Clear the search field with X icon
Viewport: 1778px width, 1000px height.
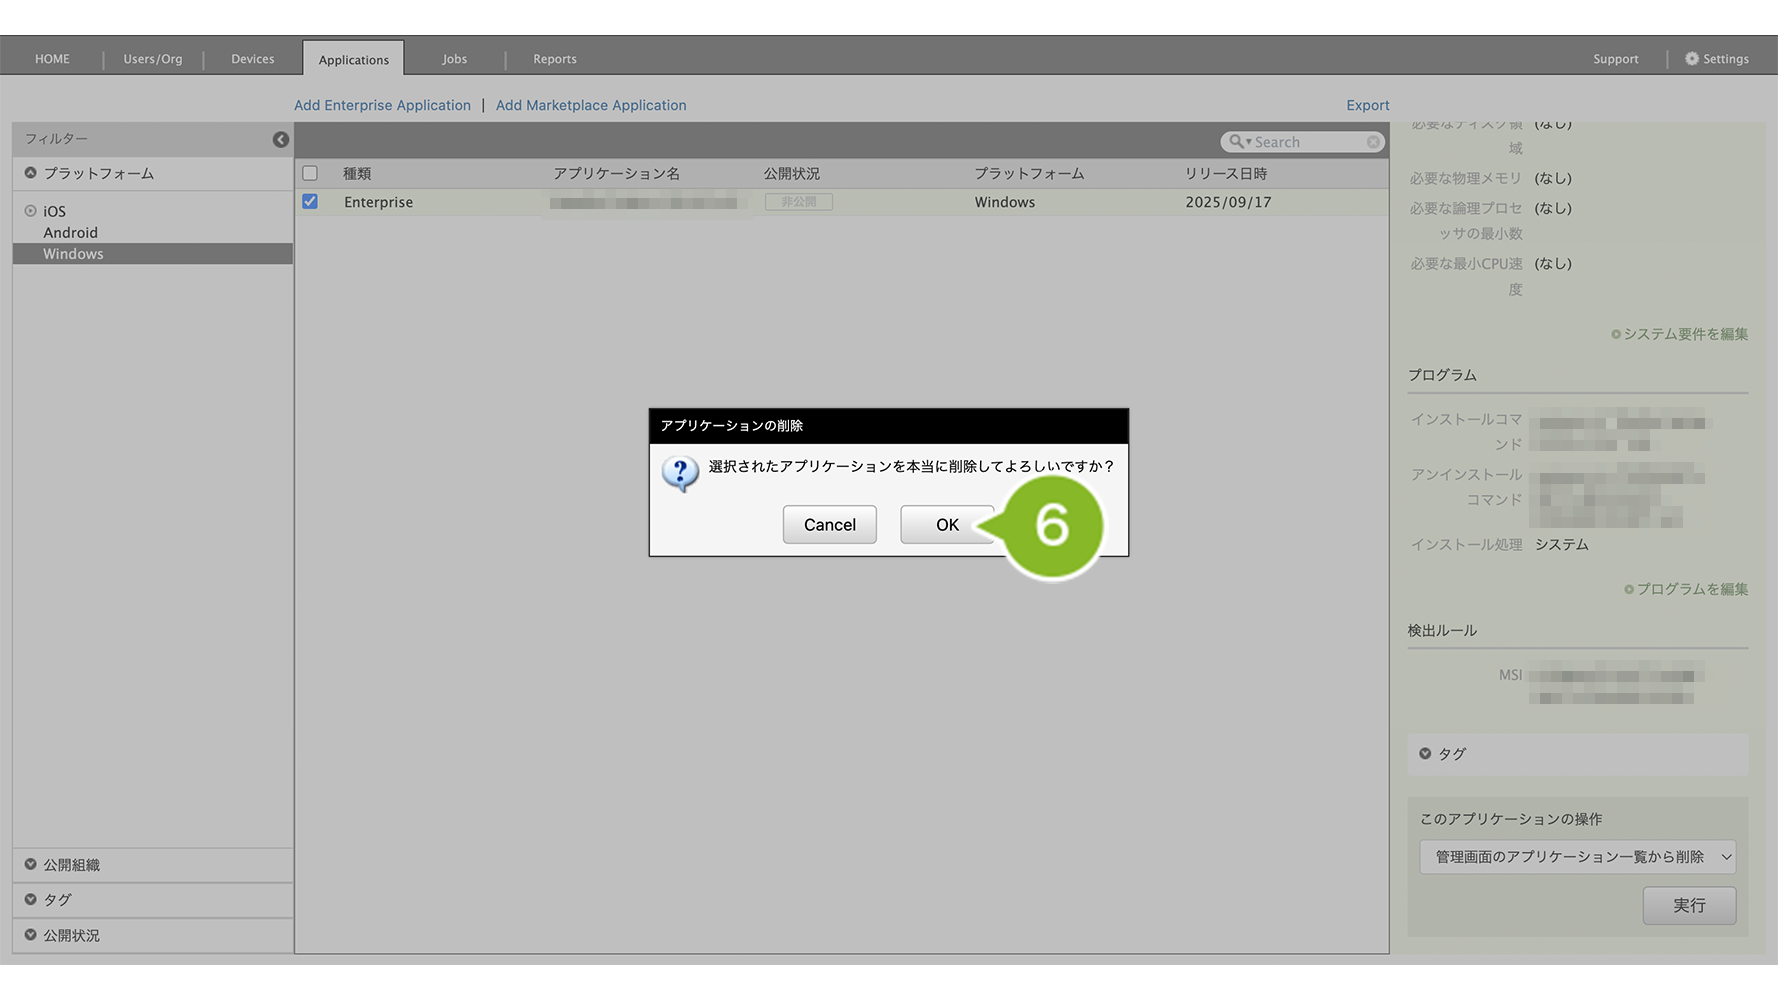(x=1373, y=142)
